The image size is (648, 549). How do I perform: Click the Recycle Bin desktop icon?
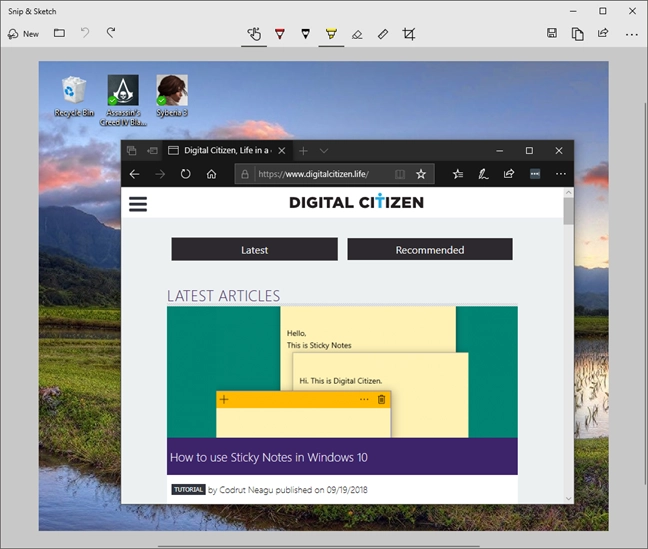[x=74, y=96]
